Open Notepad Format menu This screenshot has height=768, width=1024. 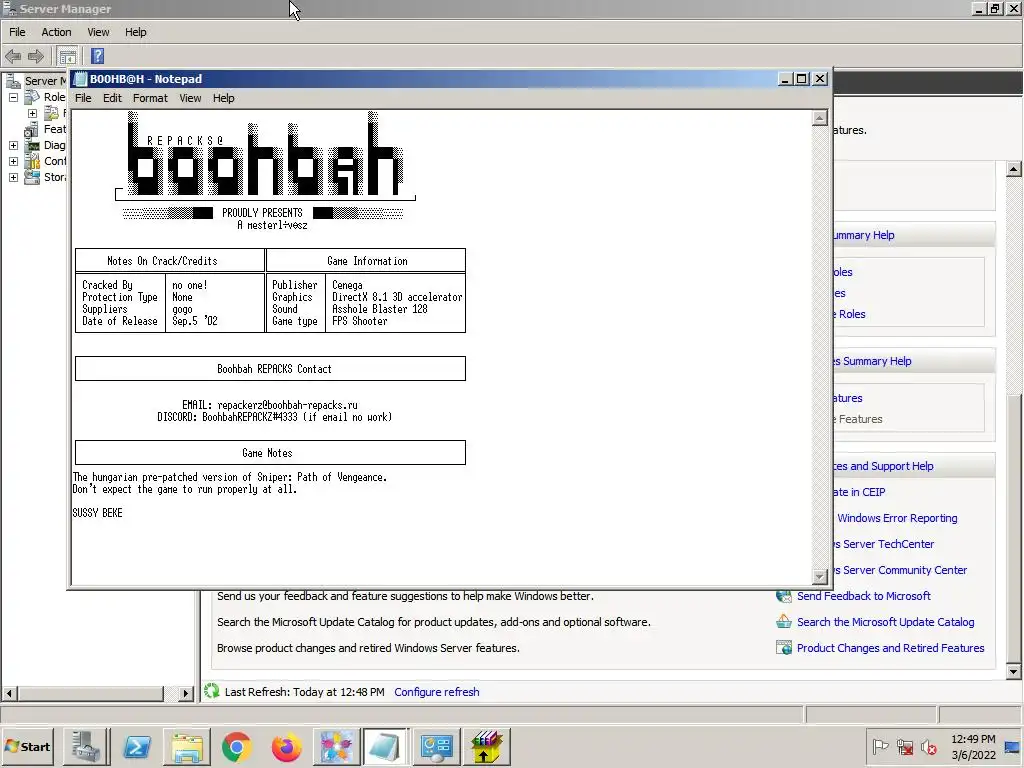click(150, 98)
